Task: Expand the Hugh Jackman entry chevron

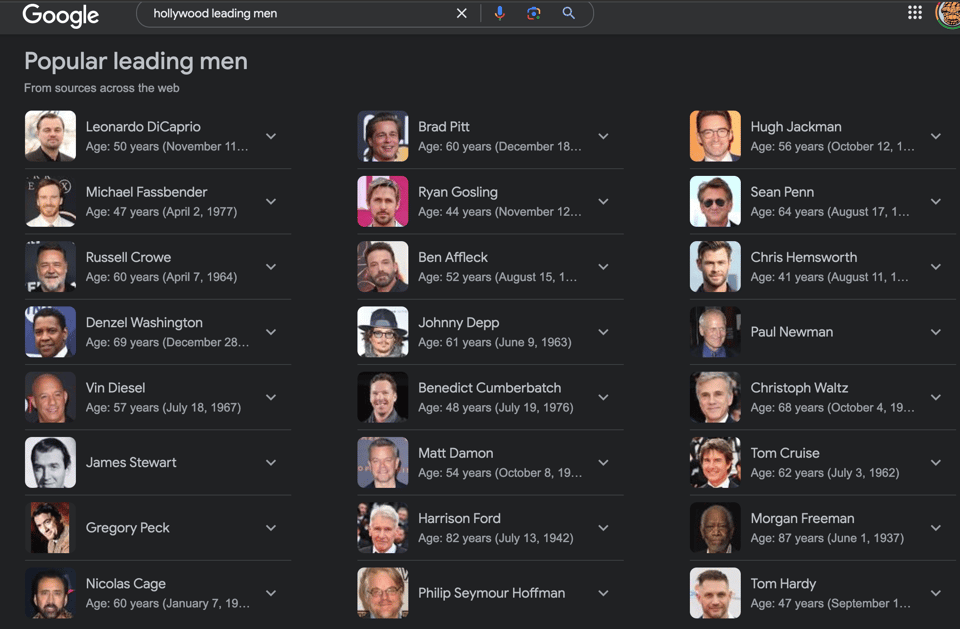Action: 936,136
